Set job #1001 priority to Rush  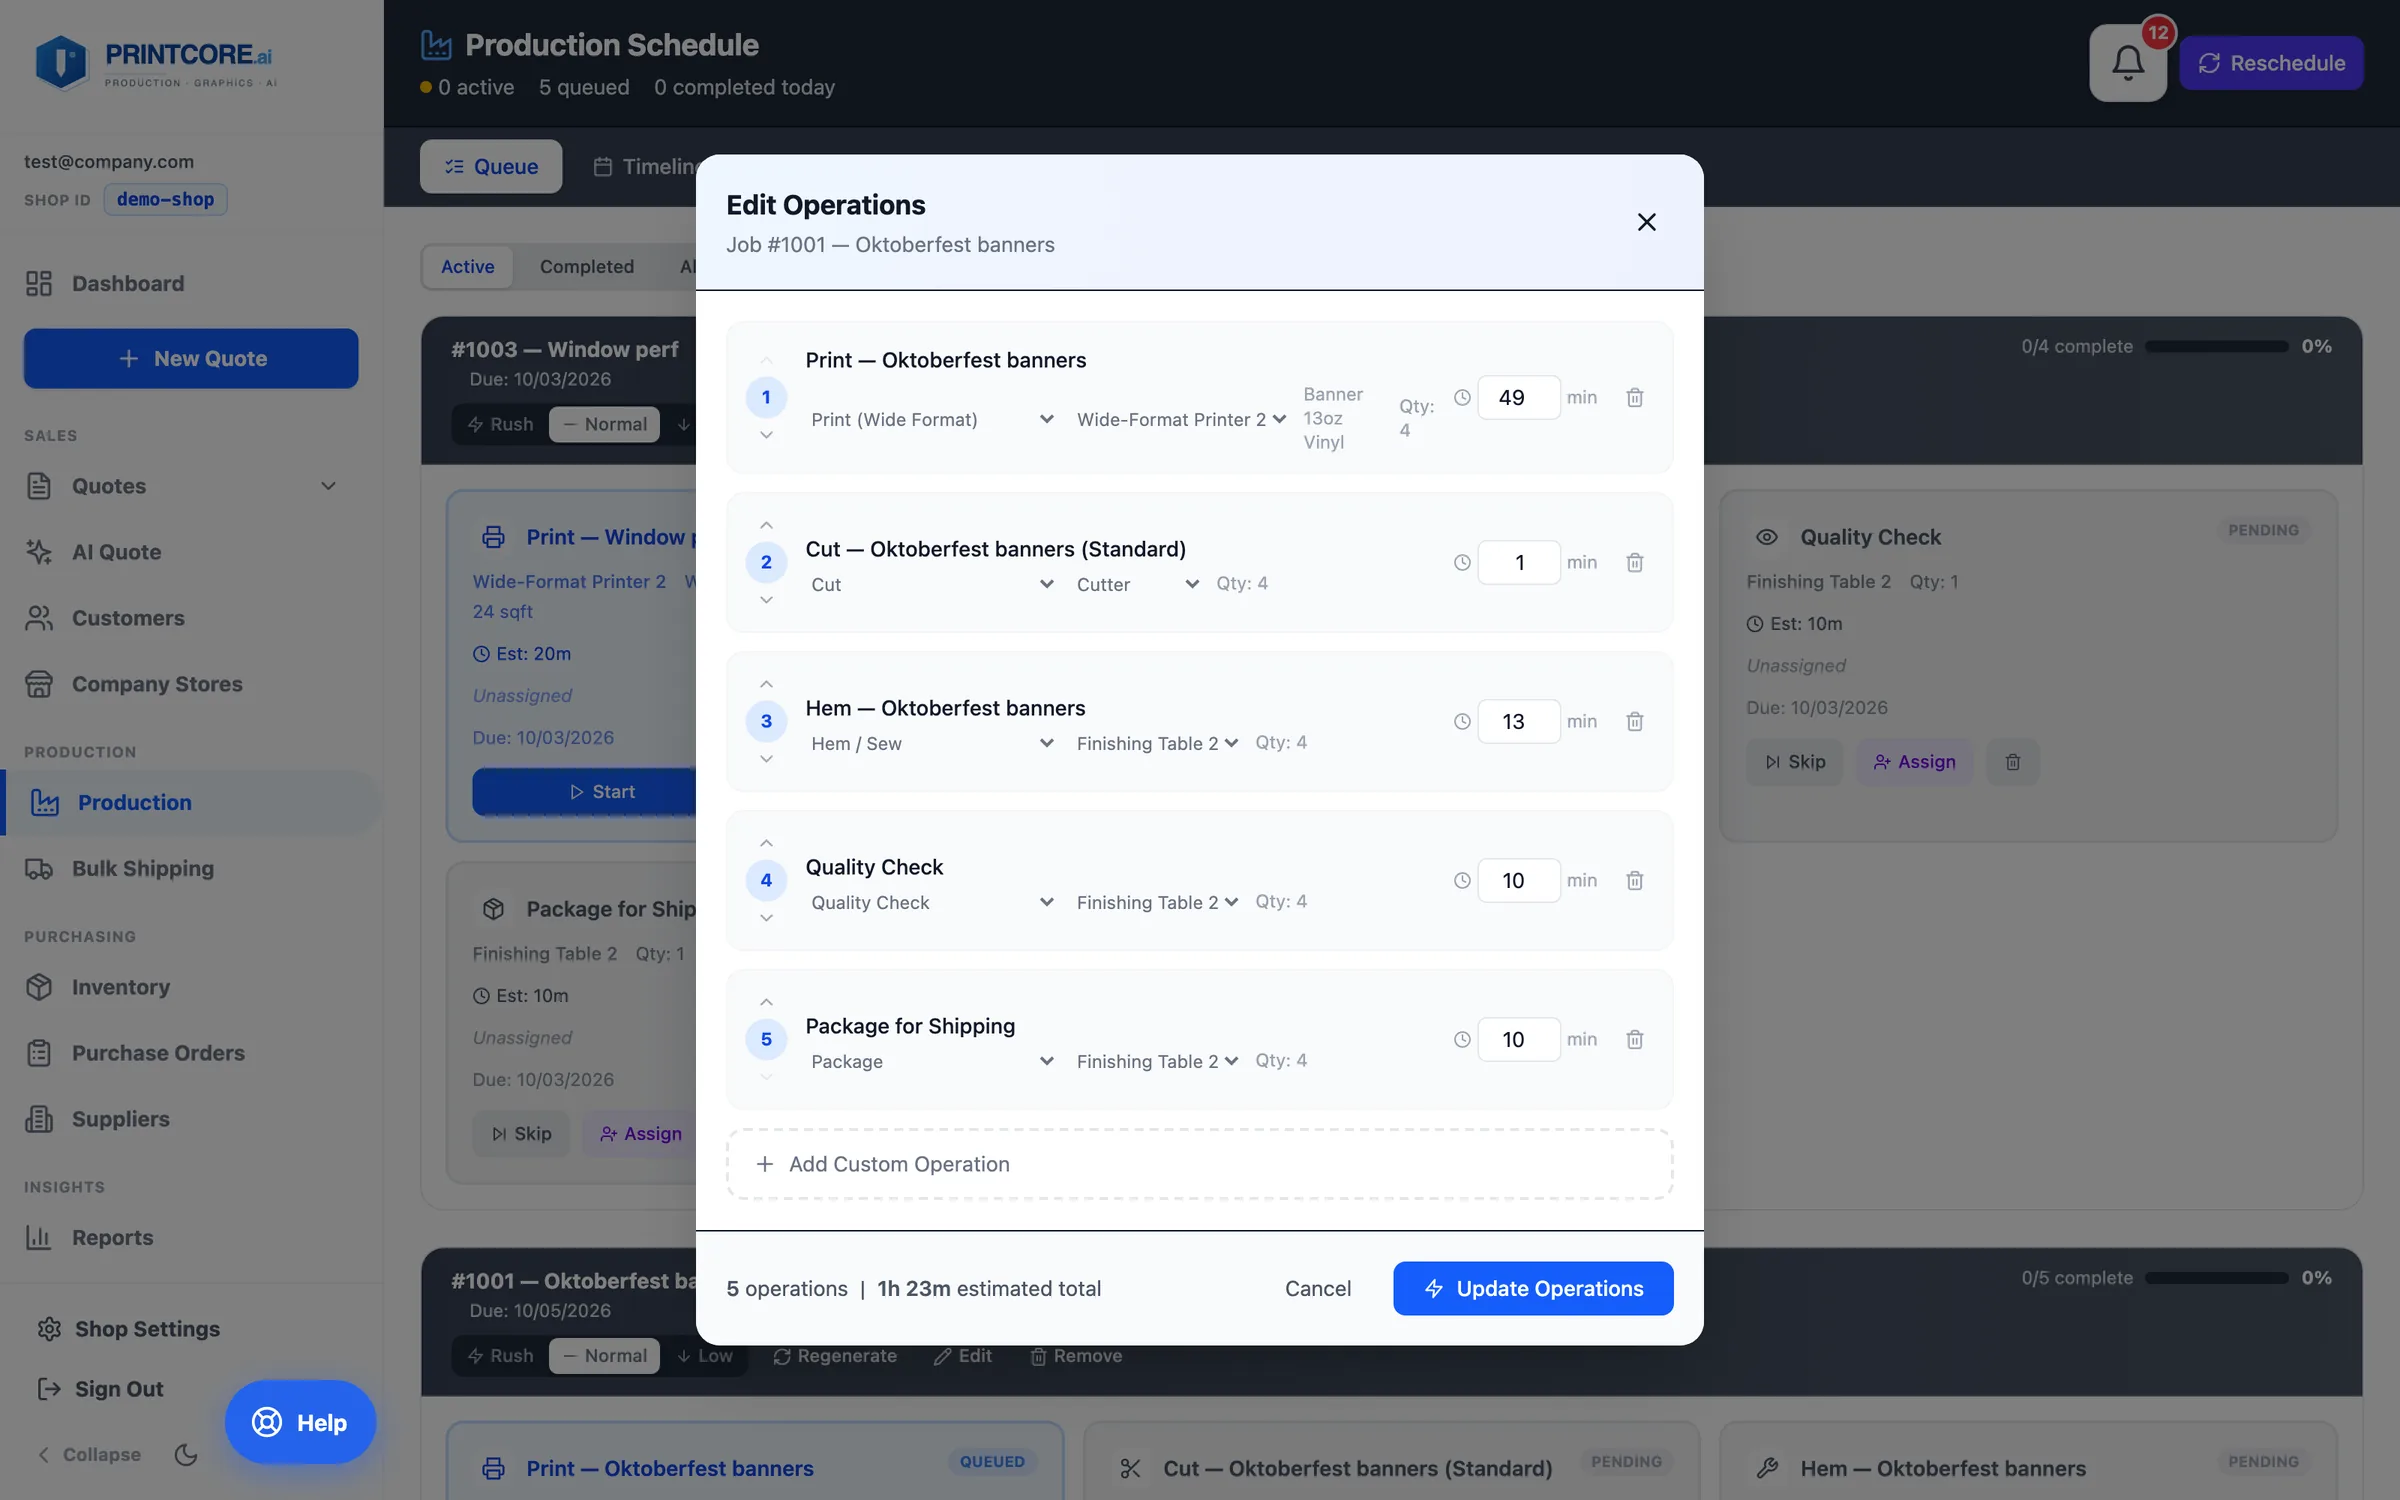500,1355
